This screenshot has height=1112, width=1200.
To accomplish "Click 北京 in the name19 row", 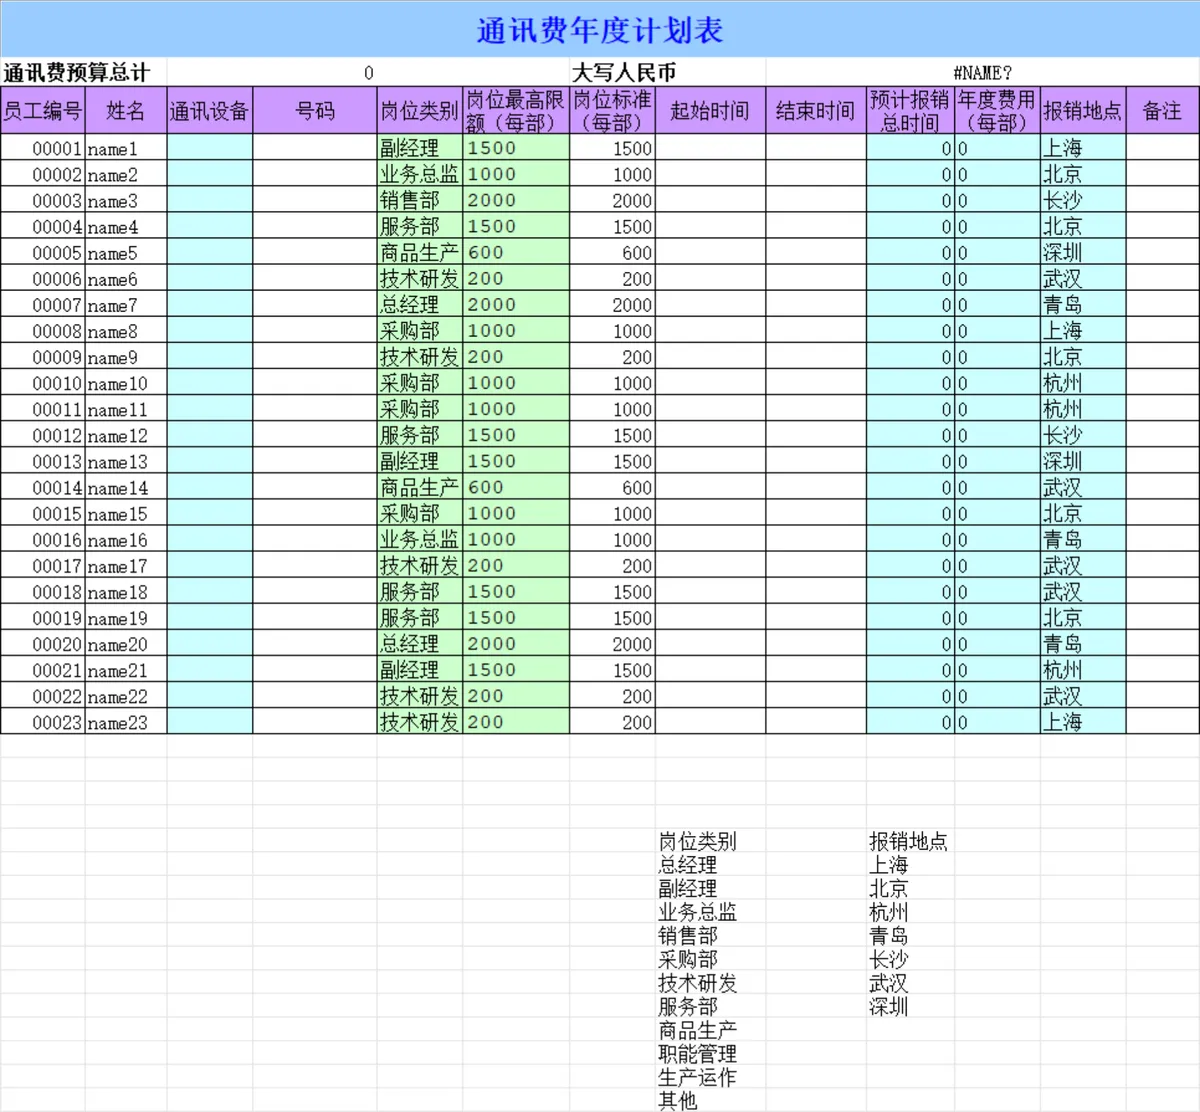I will coord(1083,618).
